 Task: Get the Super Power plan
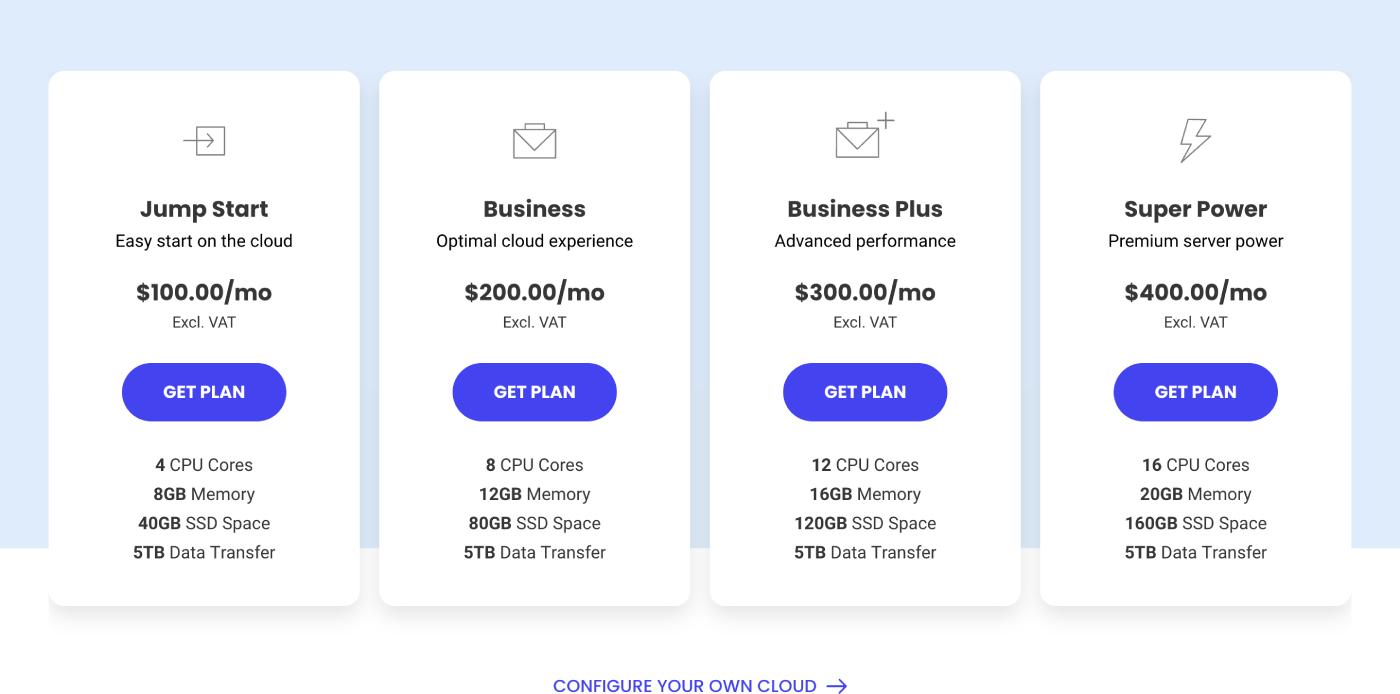click(1195, 392)
